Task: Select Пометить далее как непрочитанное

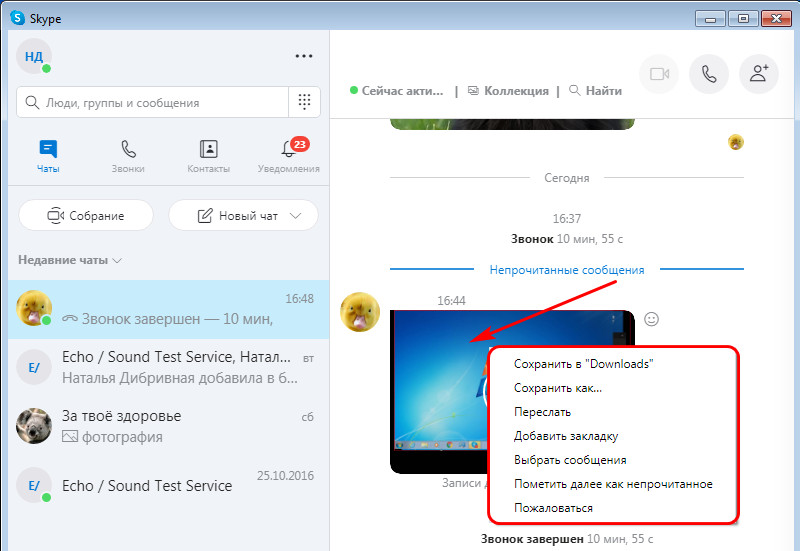Action: pos(613,484)
